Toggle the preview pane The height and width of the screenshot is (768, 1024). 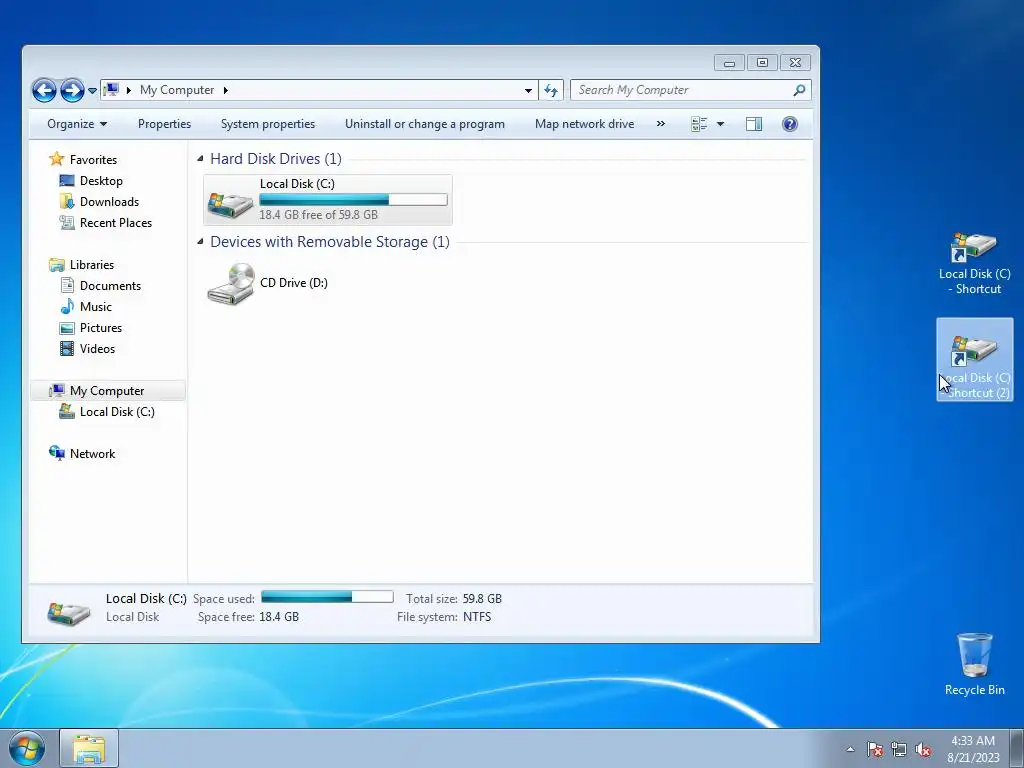pos(754,124)
